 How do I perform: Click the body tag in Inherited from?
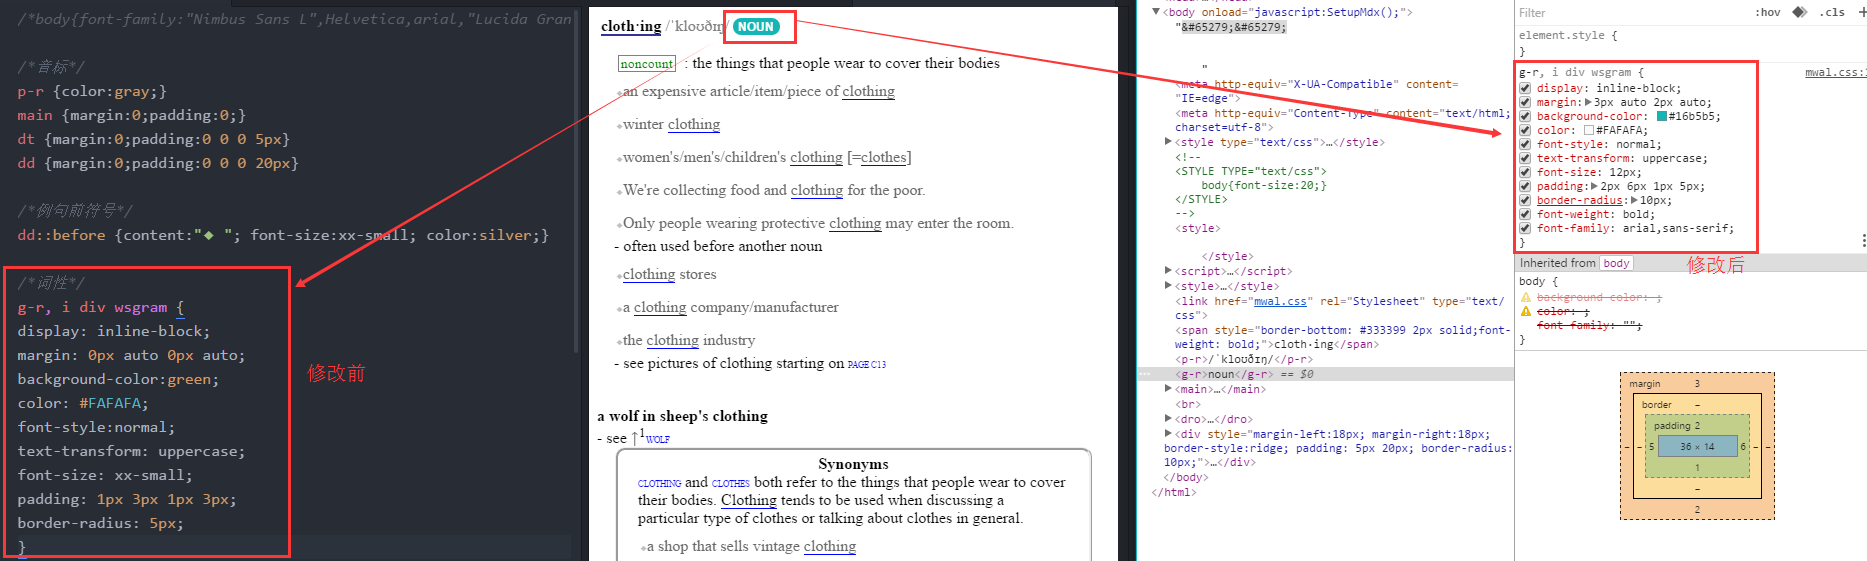pyautogui.click(x=1616, y=263)
